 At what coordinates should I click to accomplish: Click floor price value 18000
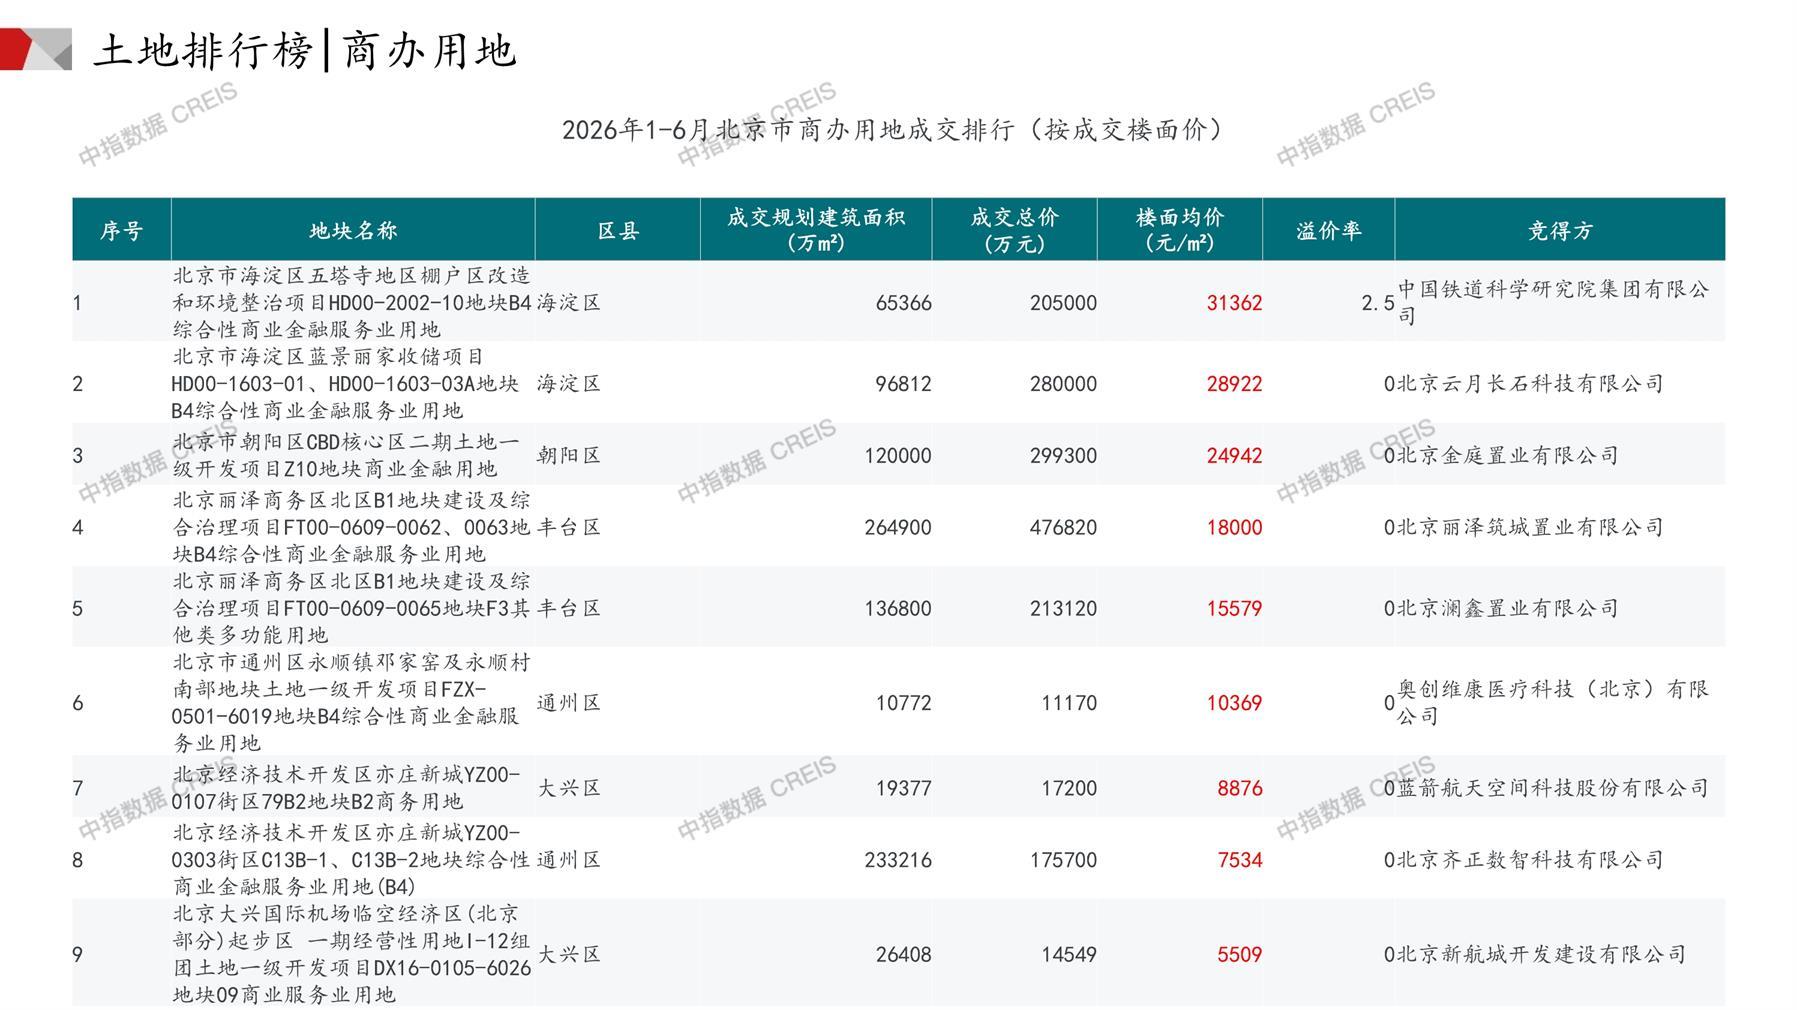[1234, 528]
